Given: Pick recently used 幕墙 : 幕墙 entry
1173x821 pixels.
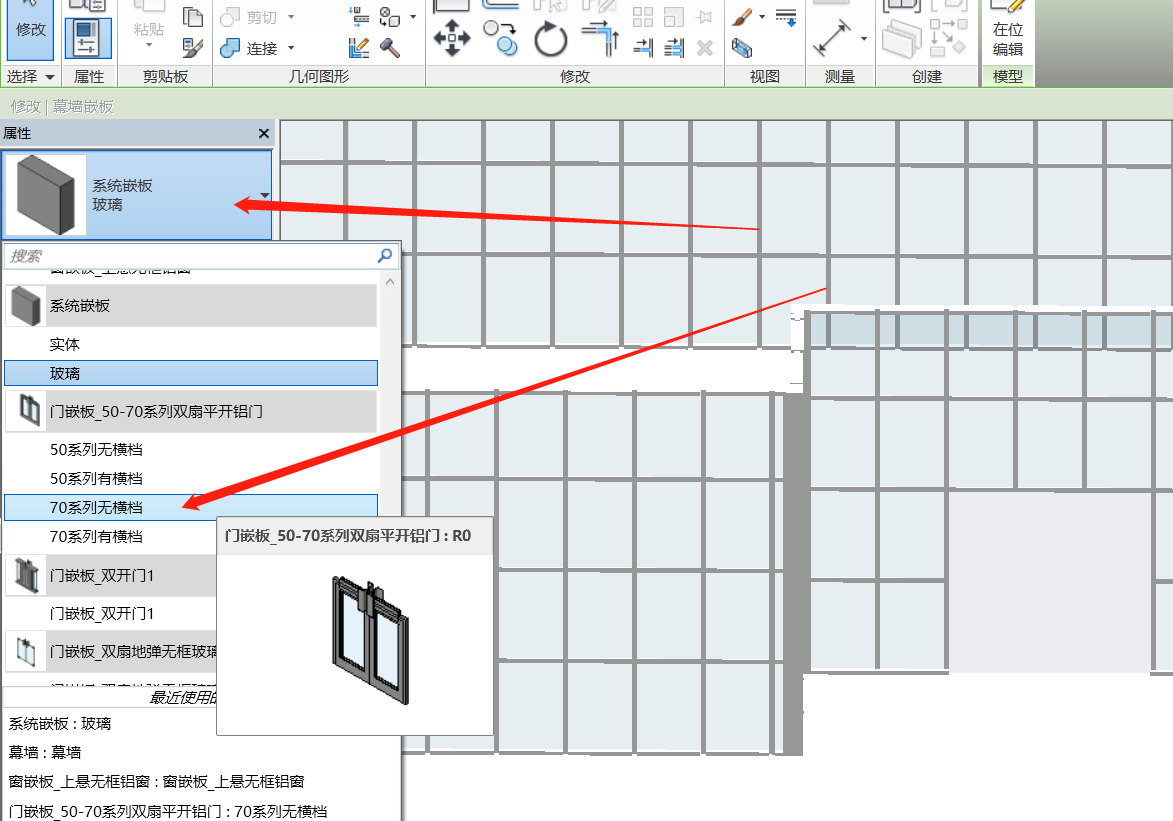Looking at the screenshot, I should (x=45, y=752).
